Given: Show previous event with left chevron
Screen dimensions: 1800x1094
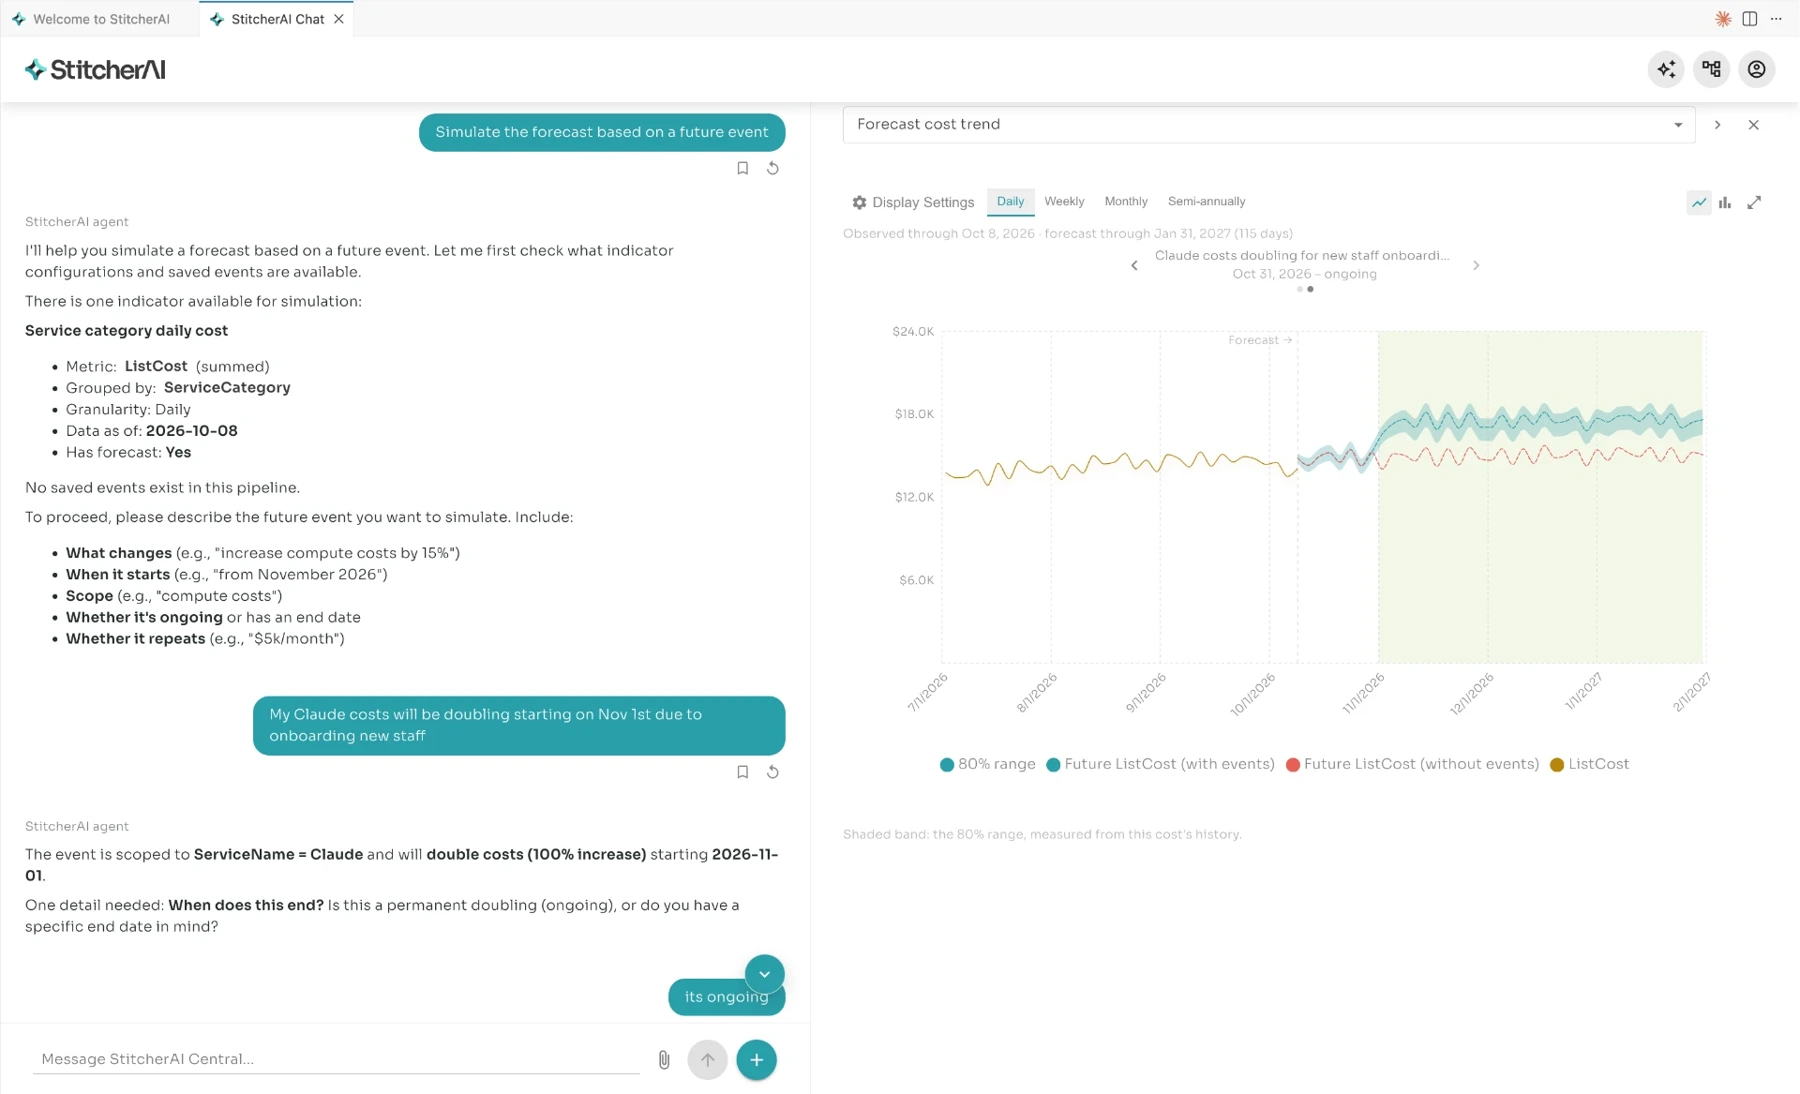Looking at the screenshot, I should point(1134,266).
